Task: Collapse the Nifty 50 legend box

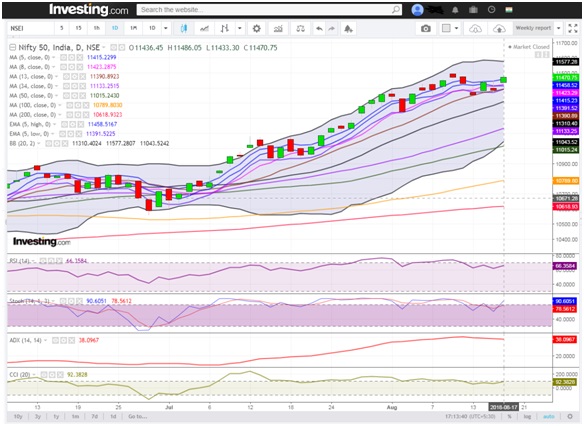Action: (x=13, y=47)
